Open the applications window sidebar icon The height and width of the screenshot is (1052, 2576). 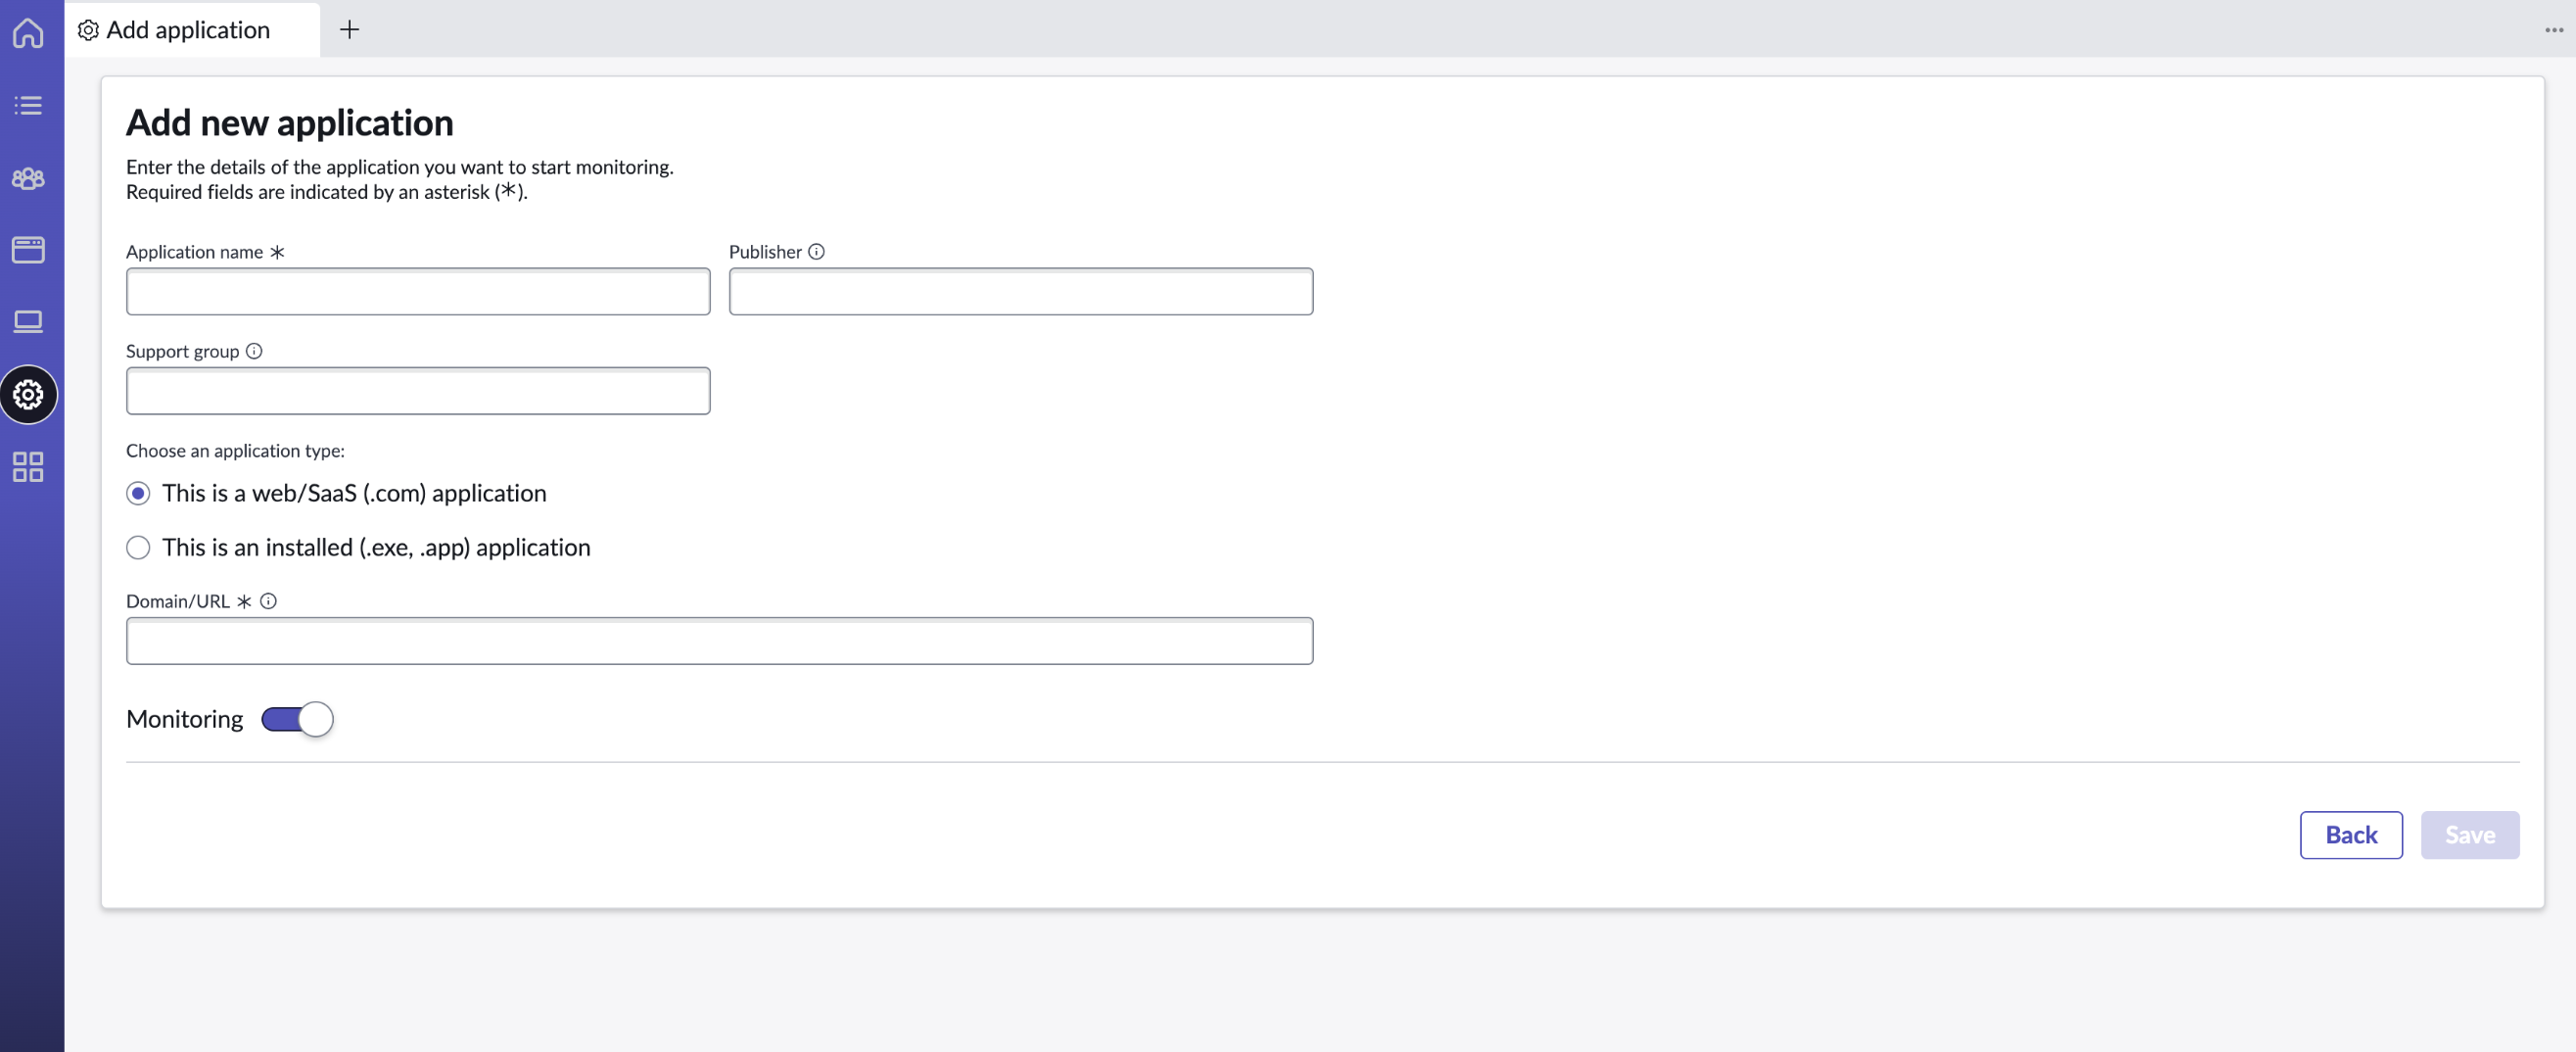click(28, 249)
